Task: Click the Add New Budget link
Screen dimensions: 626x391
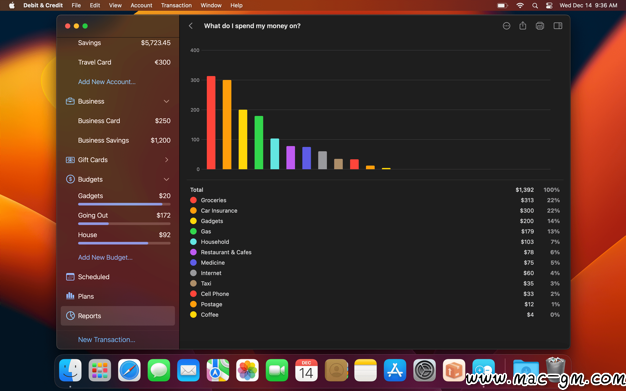Action: [105, 258]
